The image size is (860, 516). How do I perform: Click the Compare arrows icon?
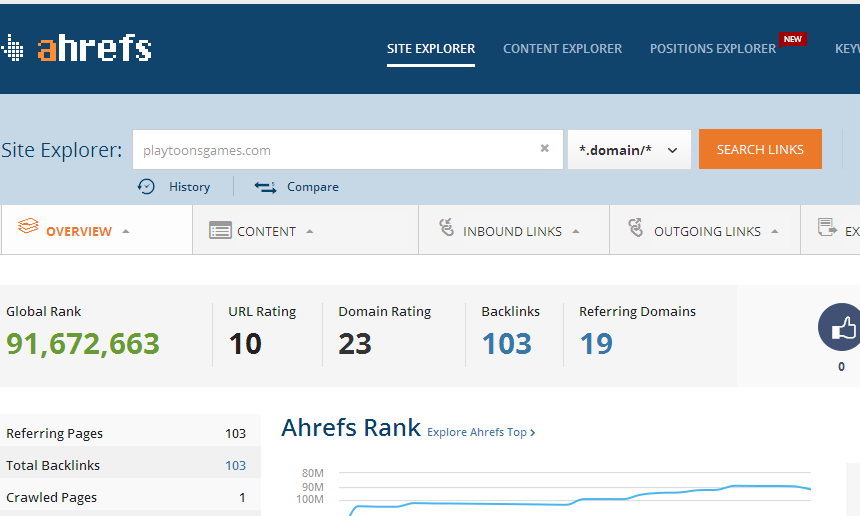pyautogui.click(x=265, y=186)
